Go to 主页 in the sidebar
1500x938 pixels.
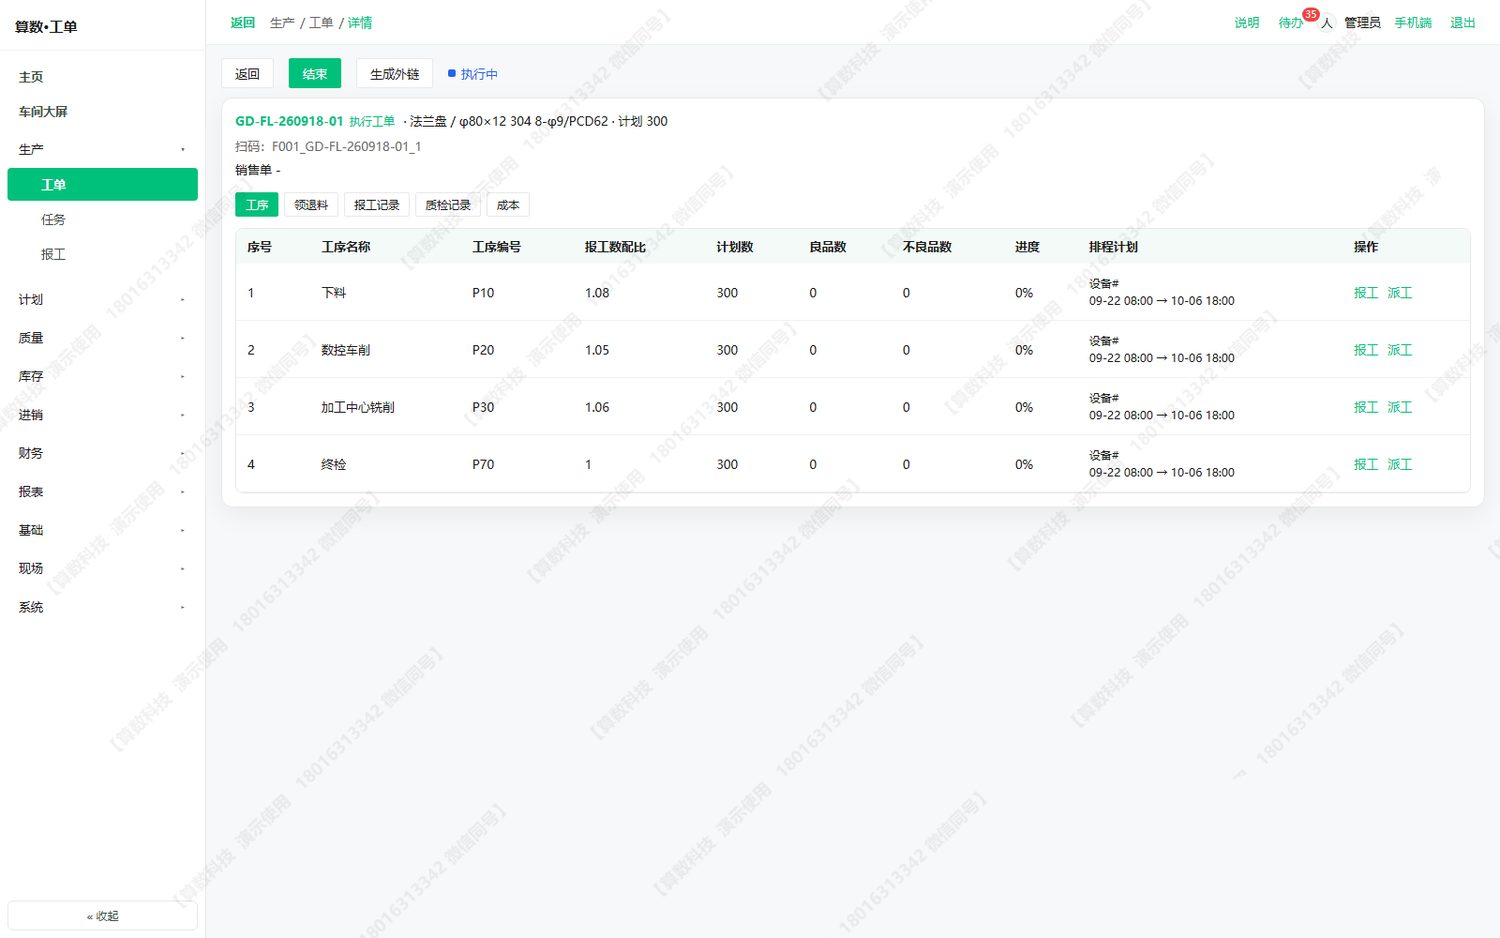(102, 77)
